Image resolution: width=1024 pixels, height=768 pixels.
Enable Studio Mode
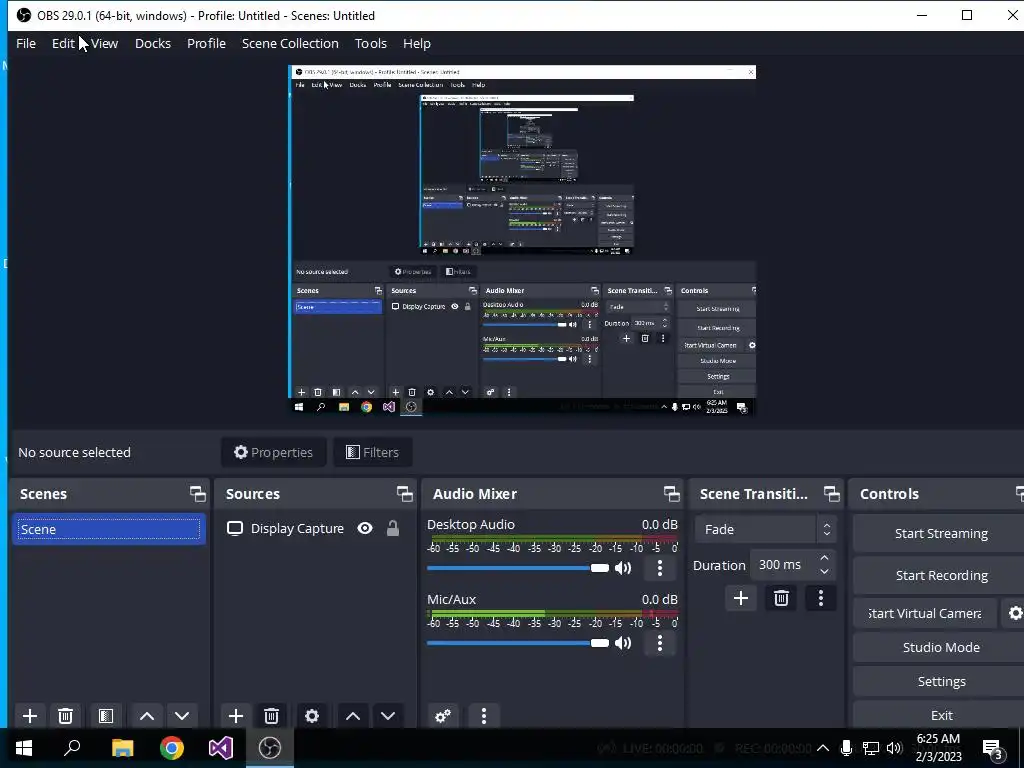[940, 647]
